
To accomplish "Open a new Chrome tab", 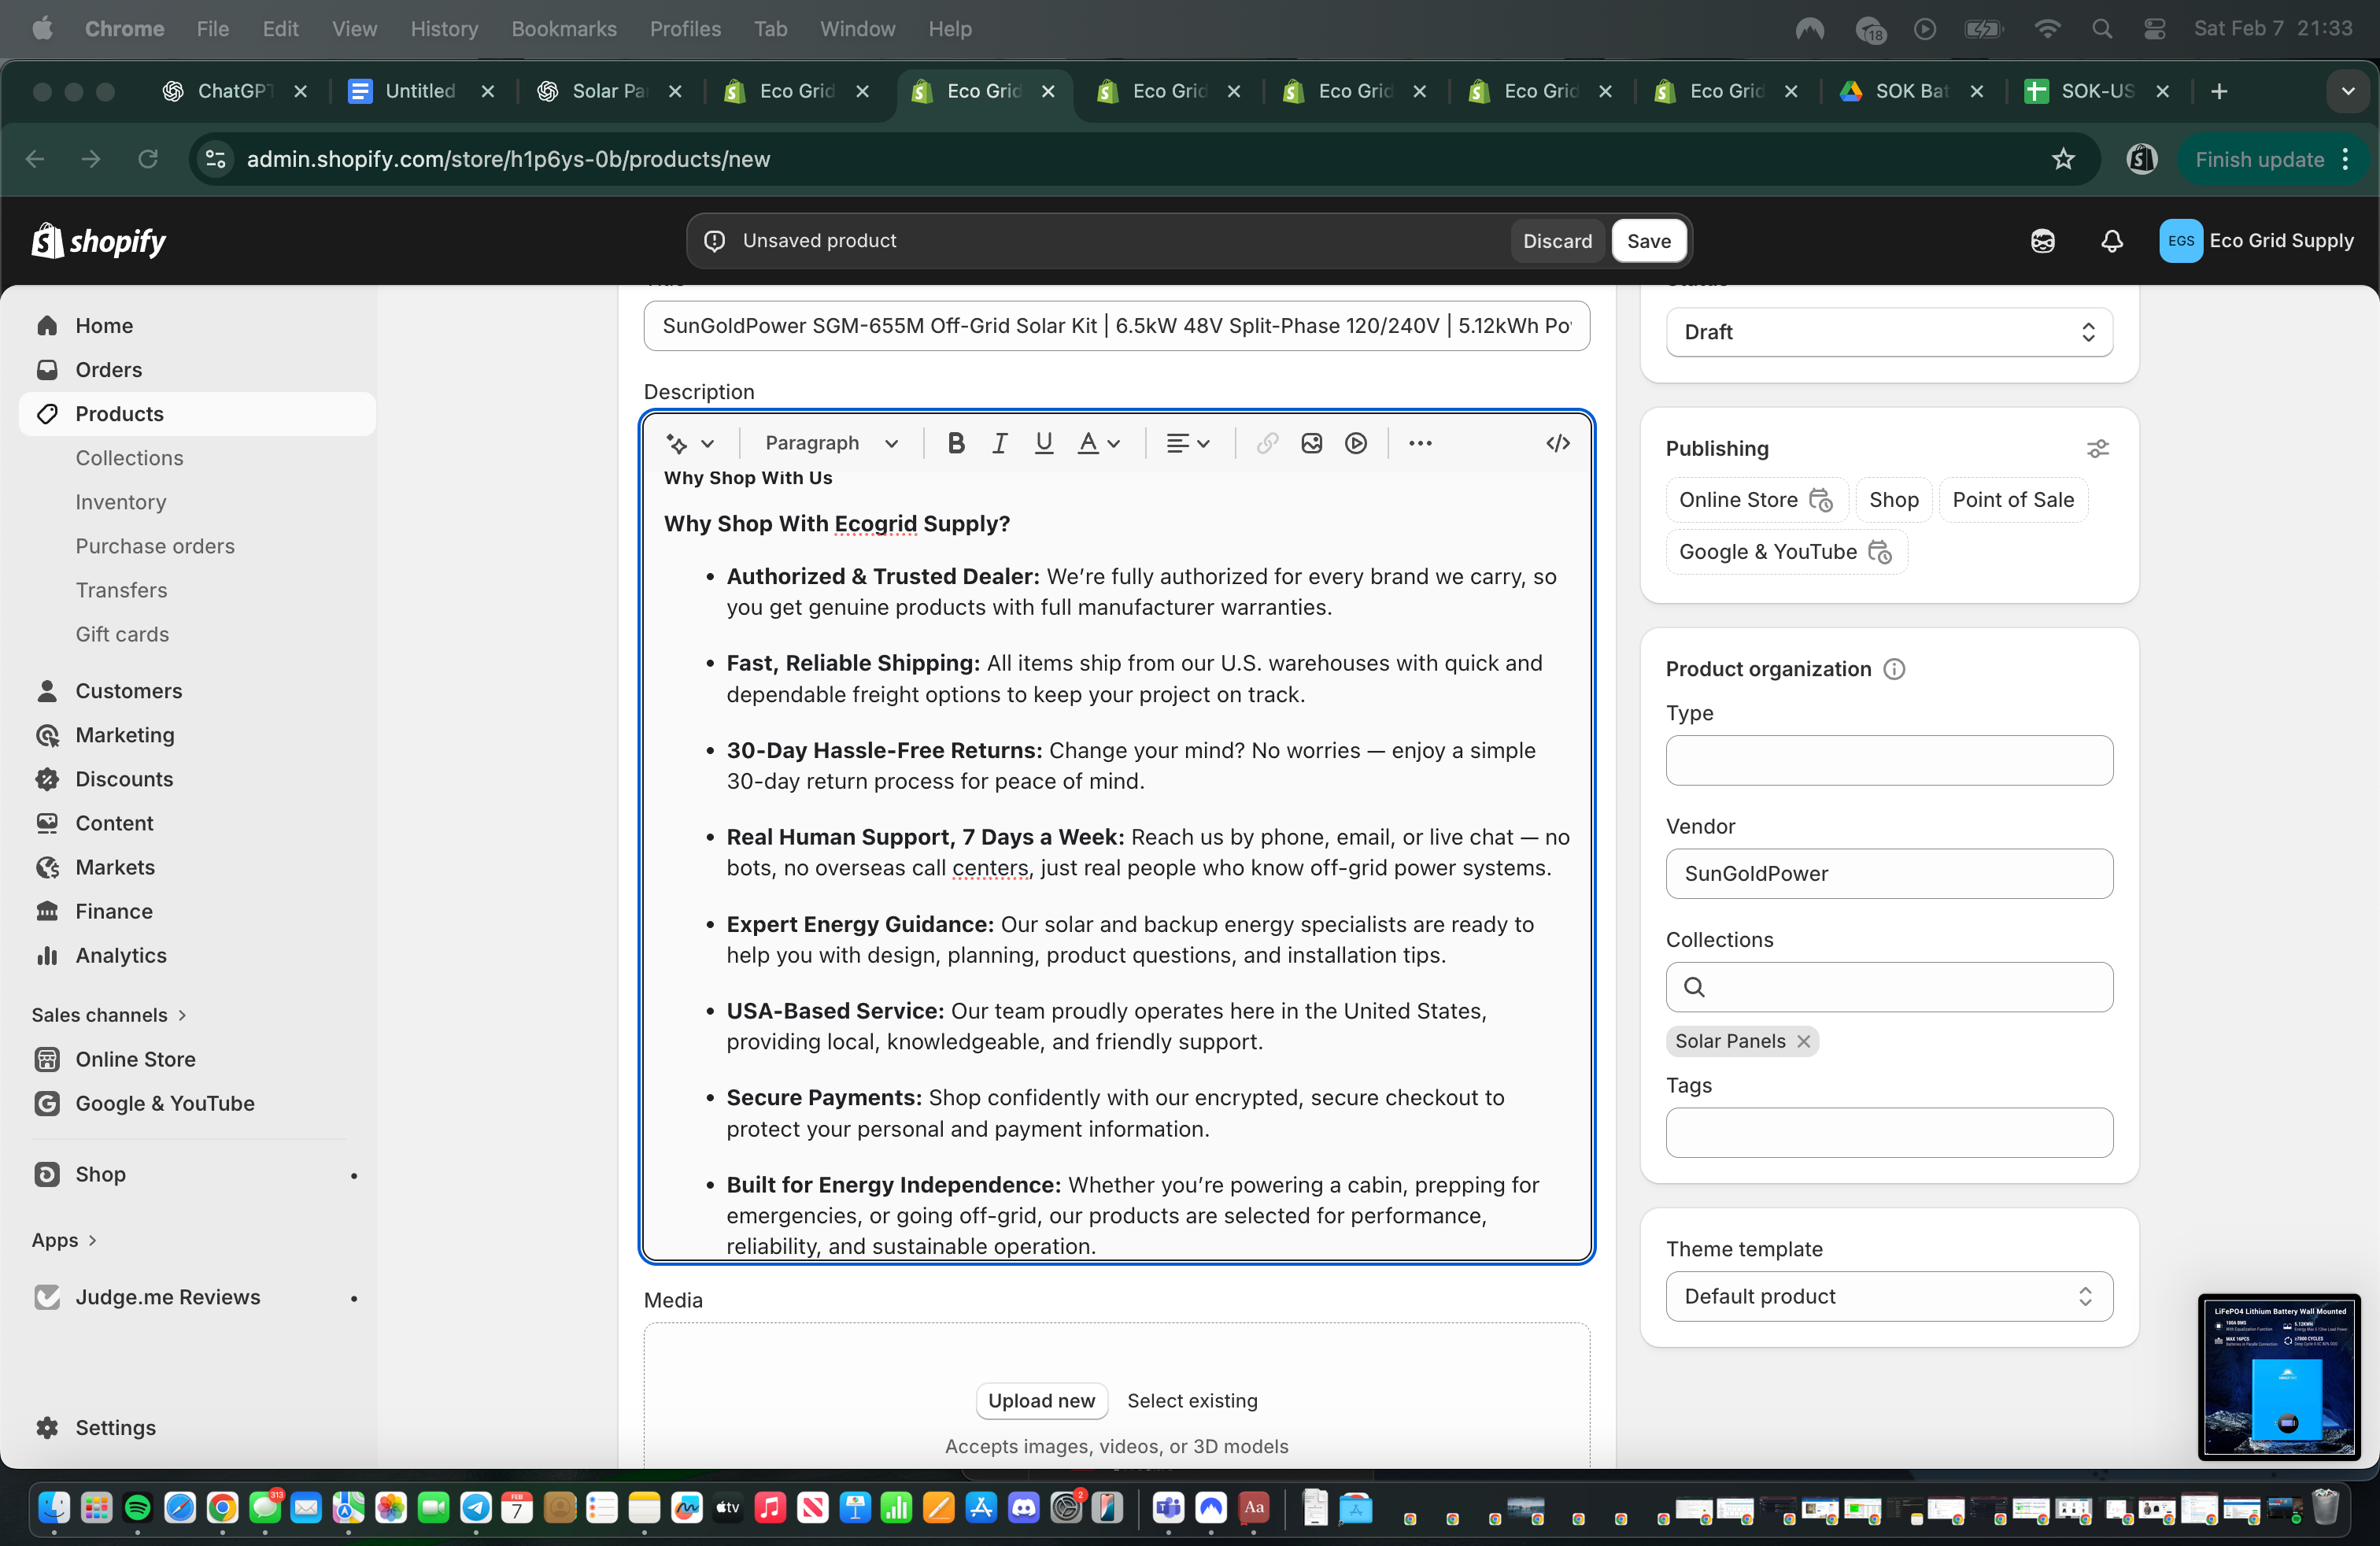I will (2219, 91).
